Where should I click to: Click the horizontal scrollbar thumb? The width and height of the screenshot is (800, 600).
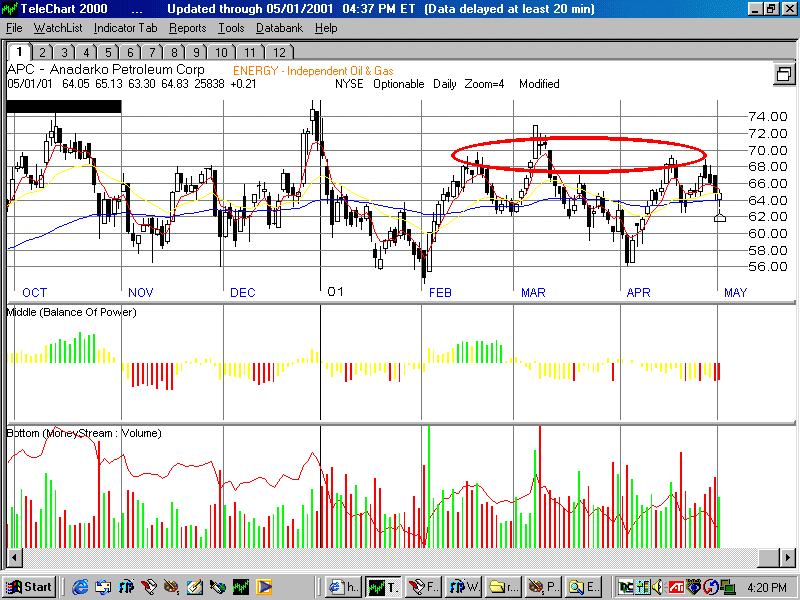pos(769,558)
